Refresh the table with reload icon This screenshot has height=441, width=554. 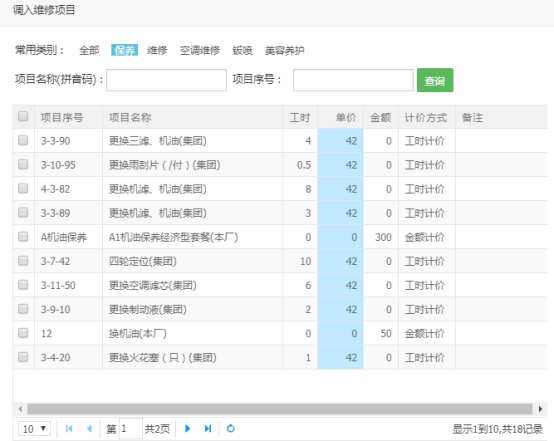tap(231, 428)
